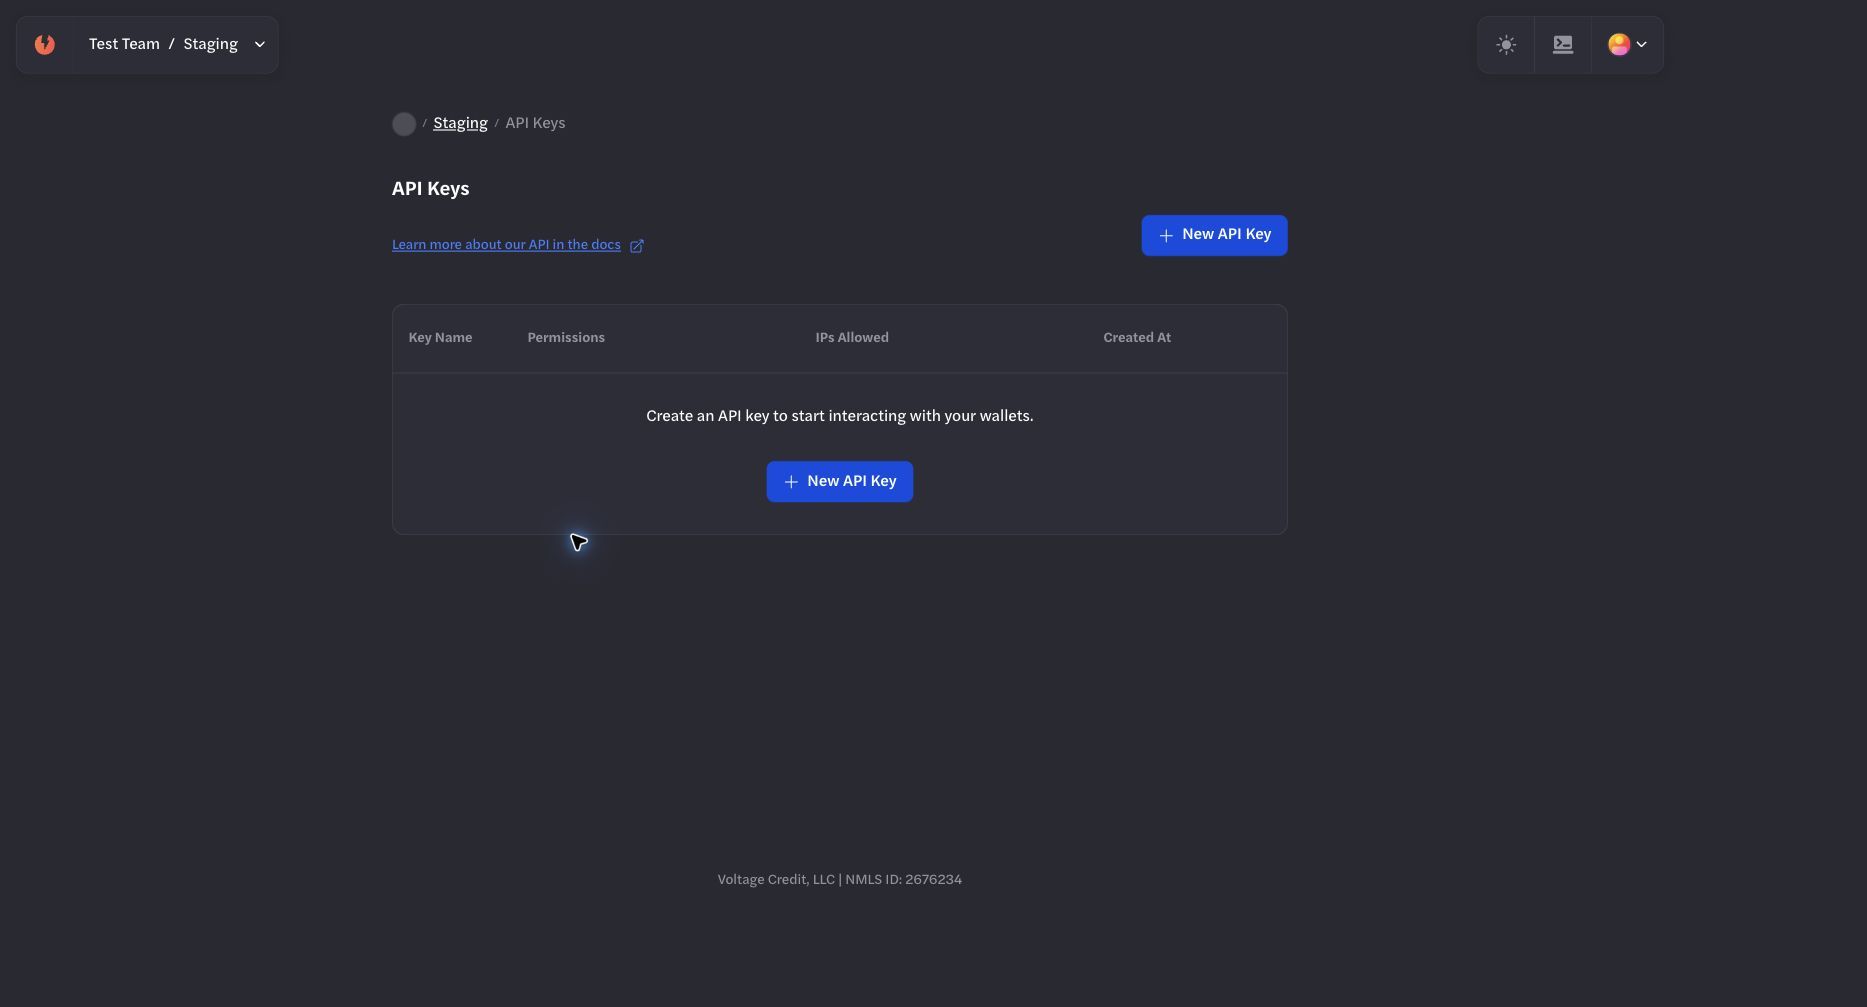Click the Voltage flame logo icon
Viewport: 1867px width, 1007px height.
coord(44,44)
